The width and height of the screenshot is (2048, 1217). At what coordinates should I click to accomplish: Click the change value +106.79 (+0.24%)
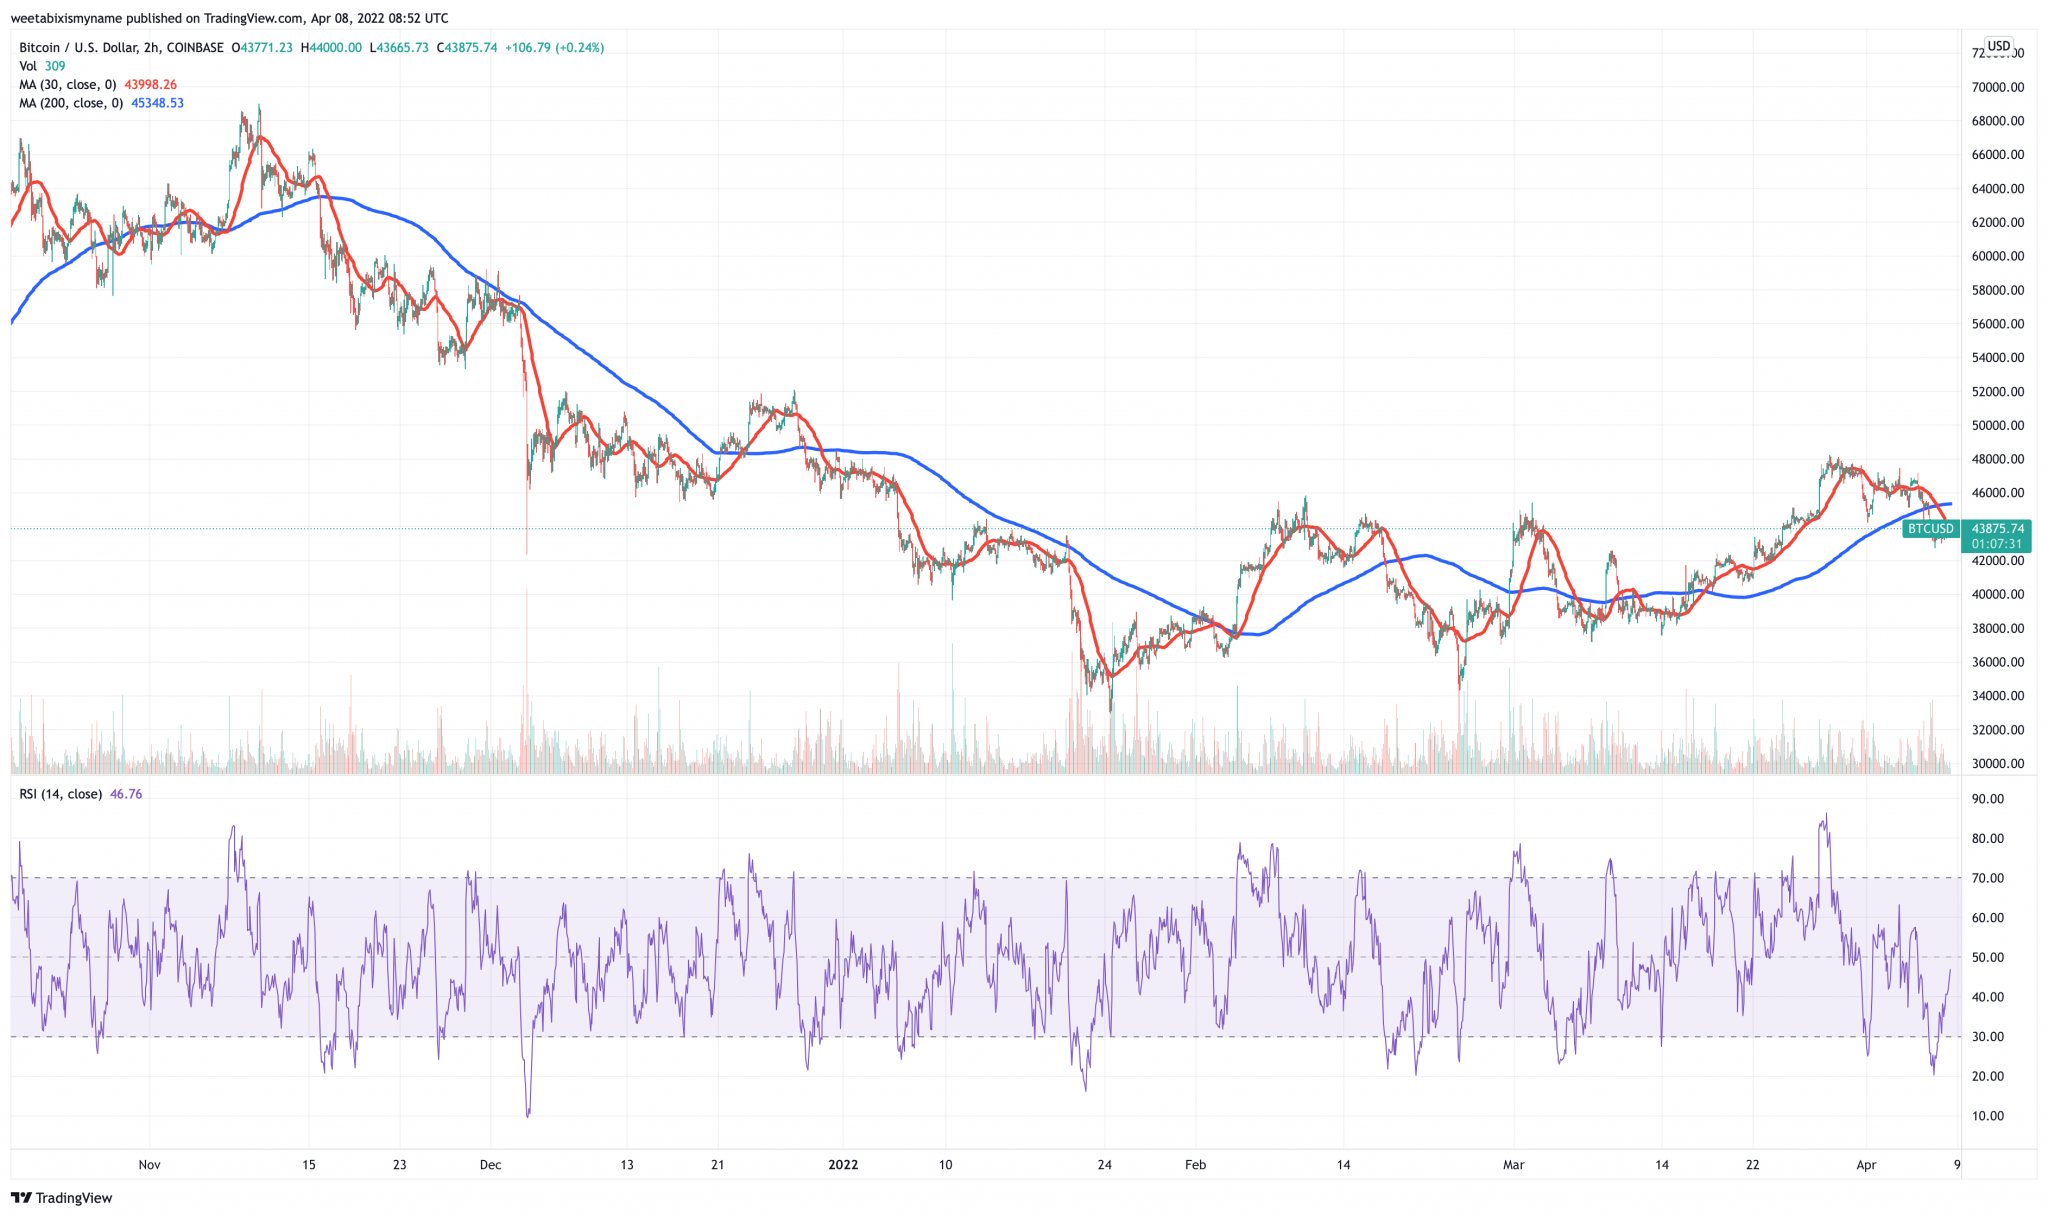[555, 47]
